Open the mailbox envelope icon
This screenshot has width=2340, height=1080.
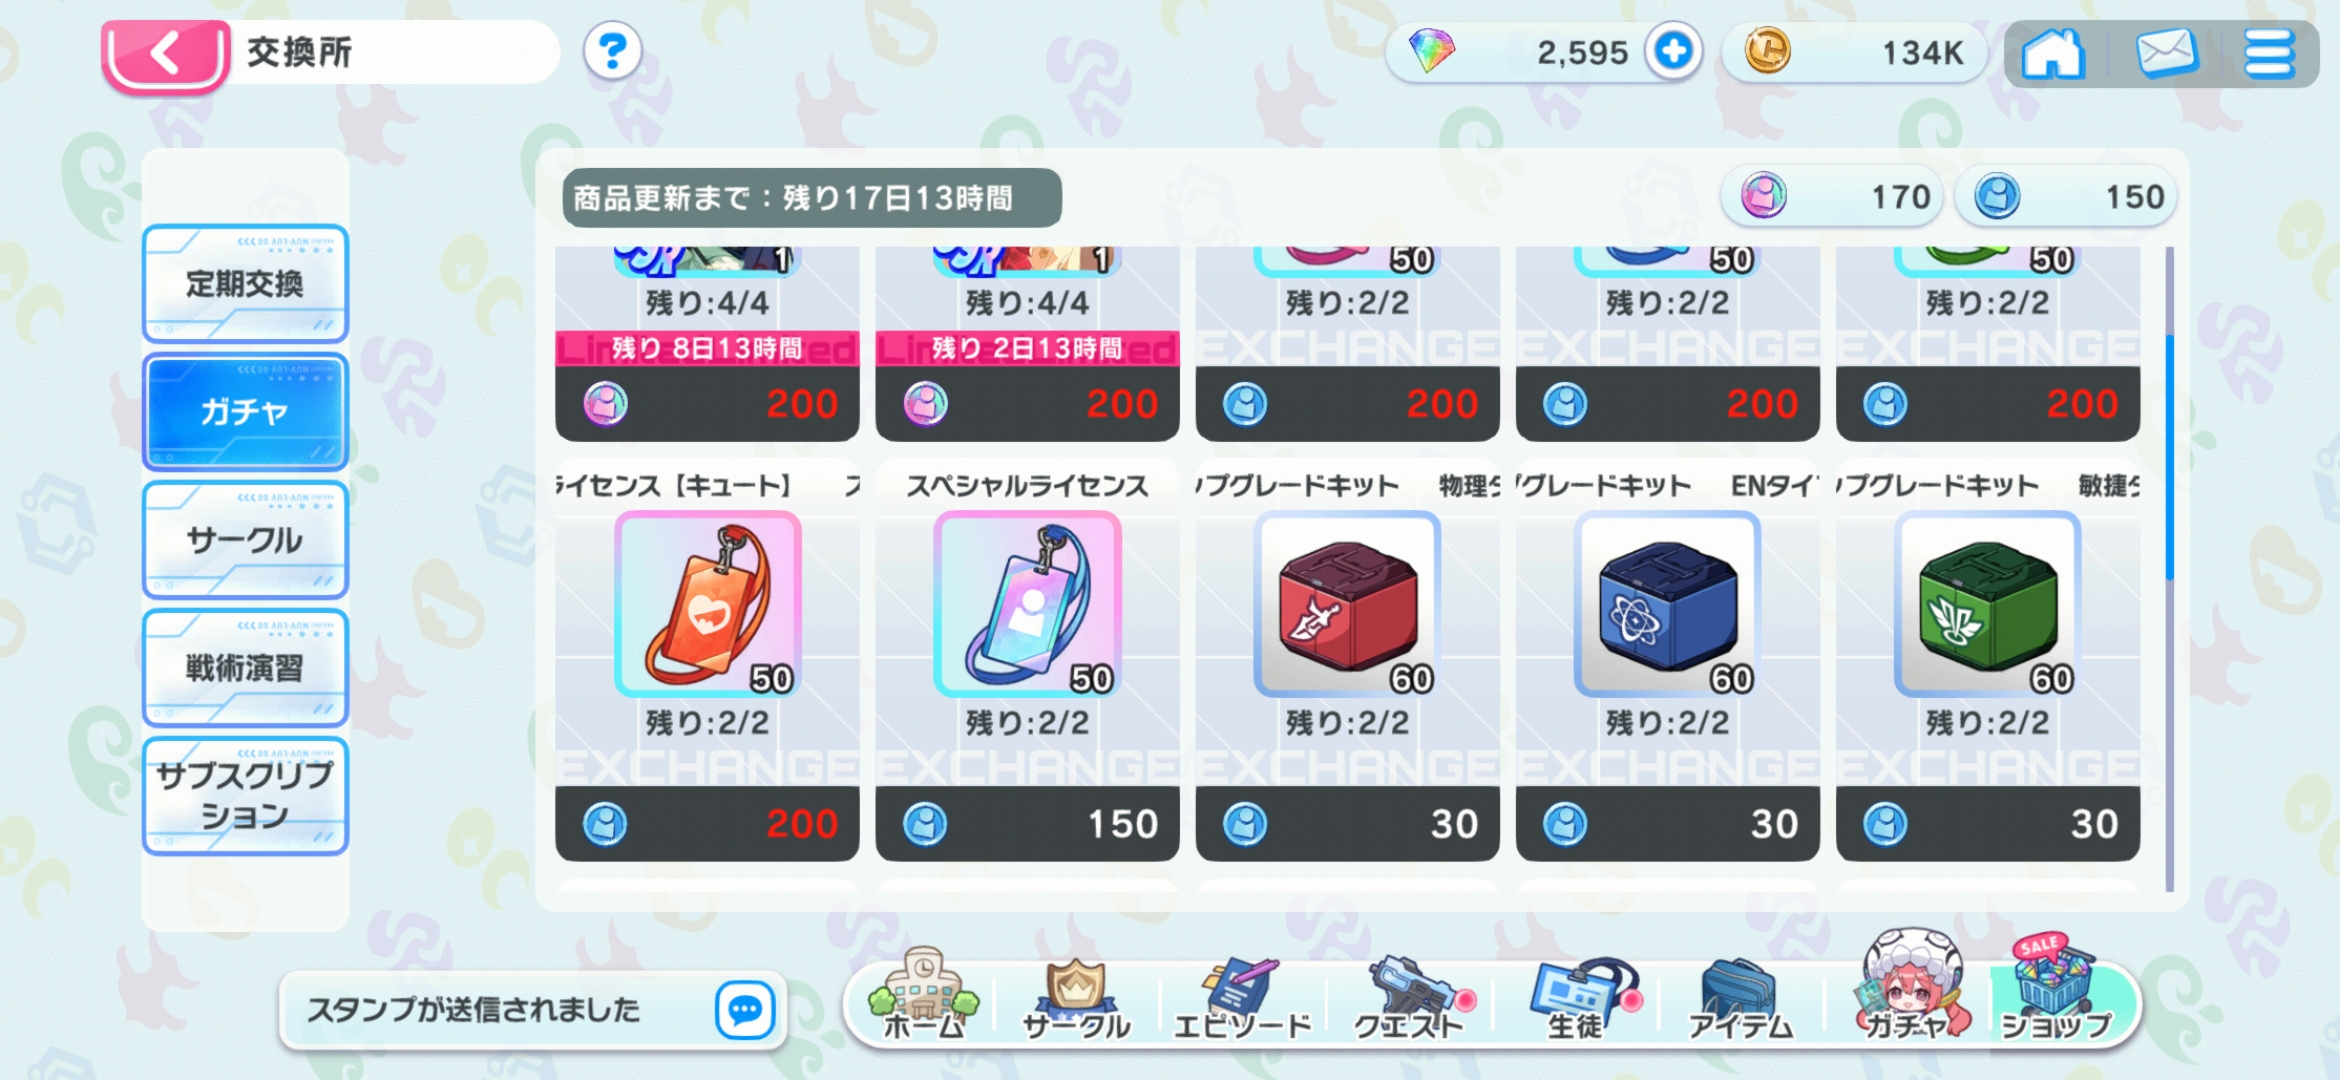tap(2166, 53)
